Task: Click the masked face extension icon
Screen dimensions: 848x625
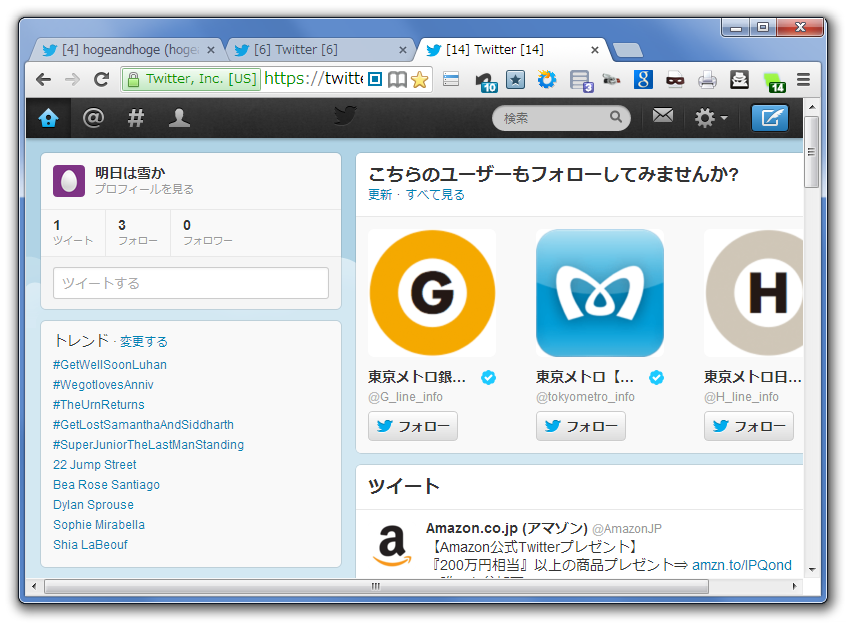Action: click(674, 80)
